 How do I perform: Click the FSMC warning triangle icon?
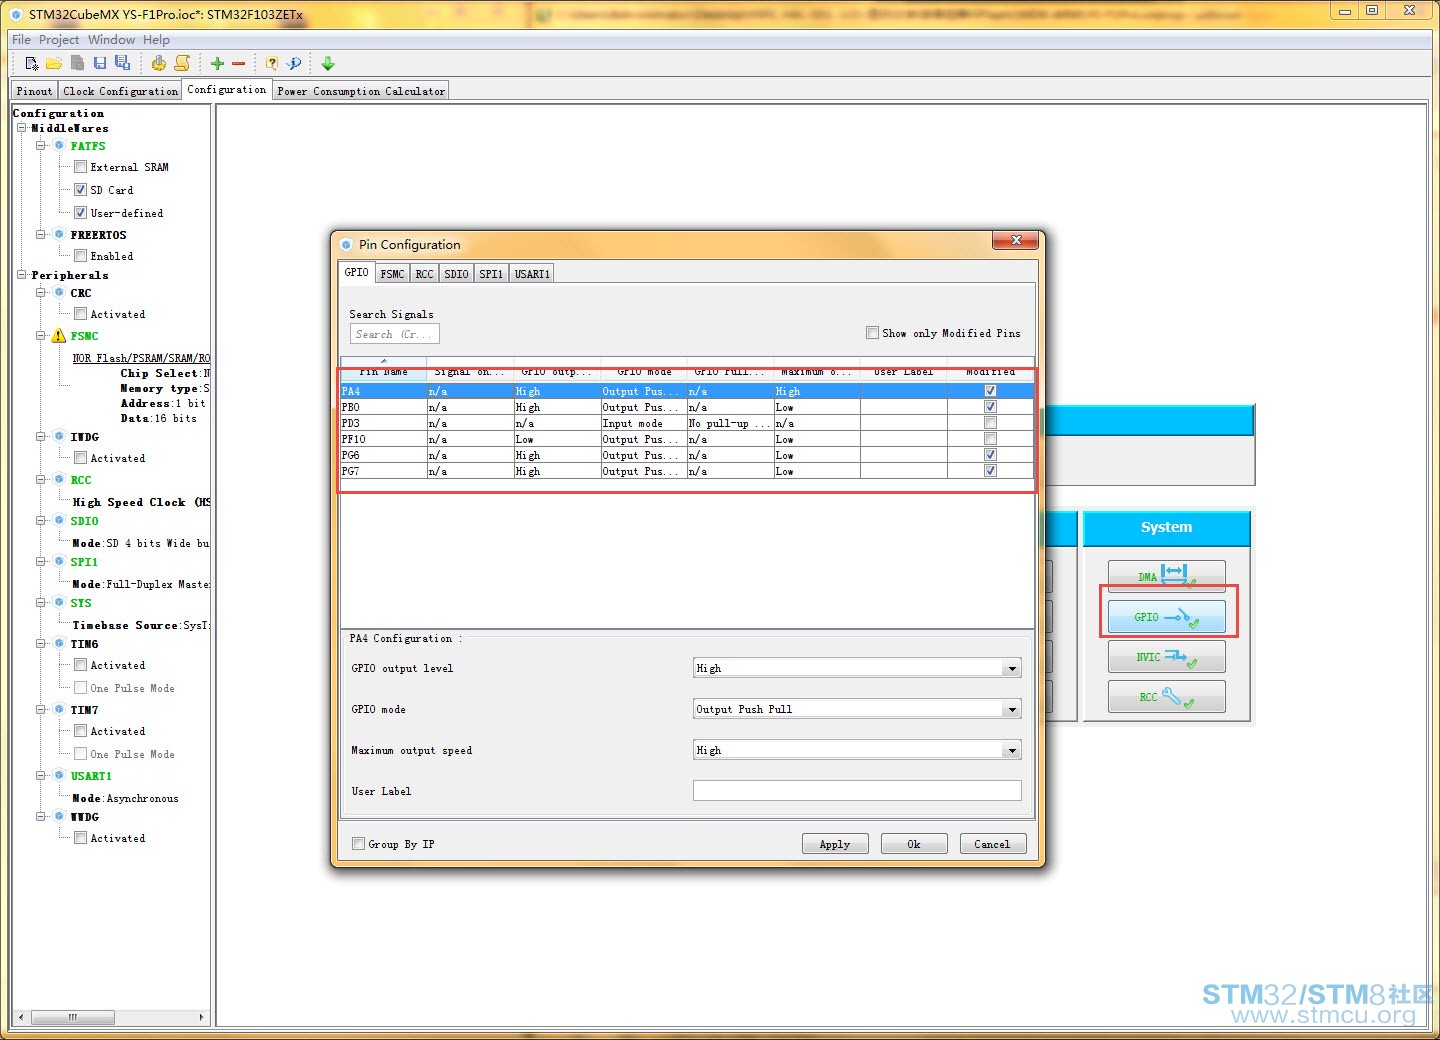(58, 336)
